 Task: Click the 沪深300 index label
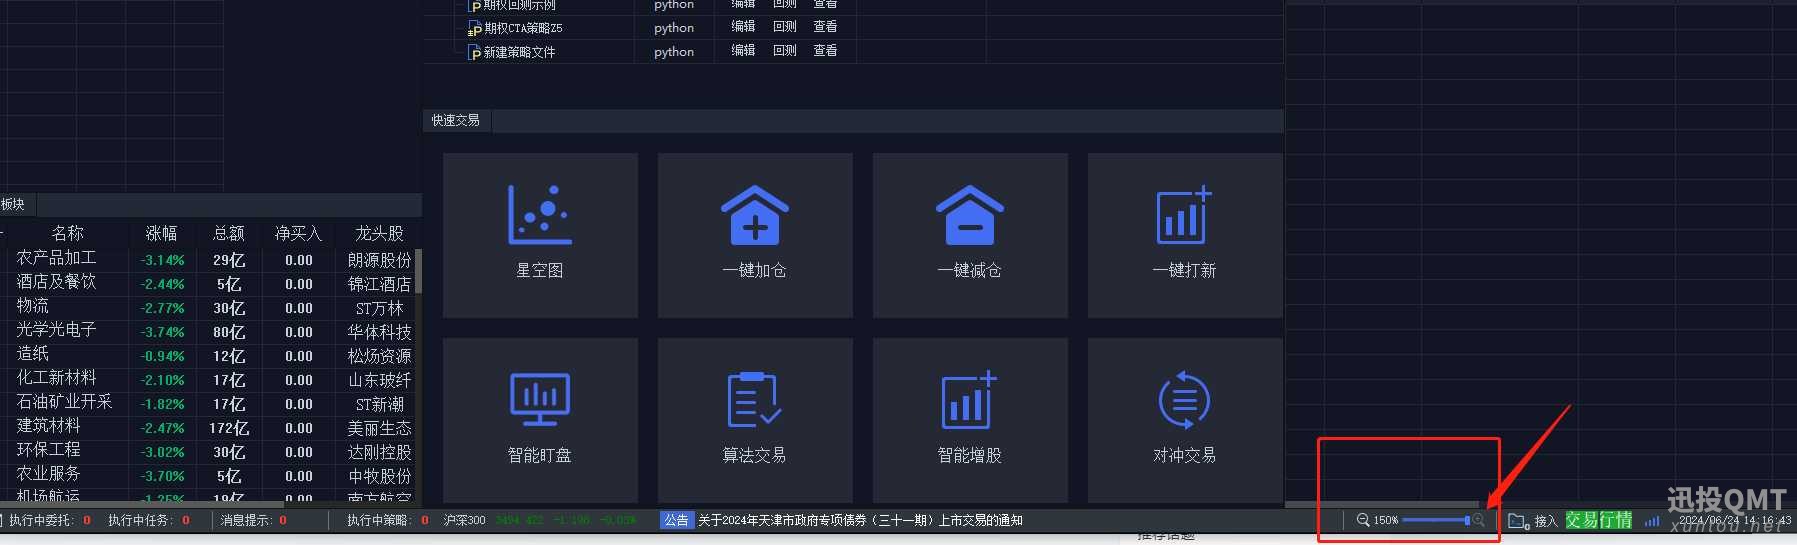tap(465, 520)
